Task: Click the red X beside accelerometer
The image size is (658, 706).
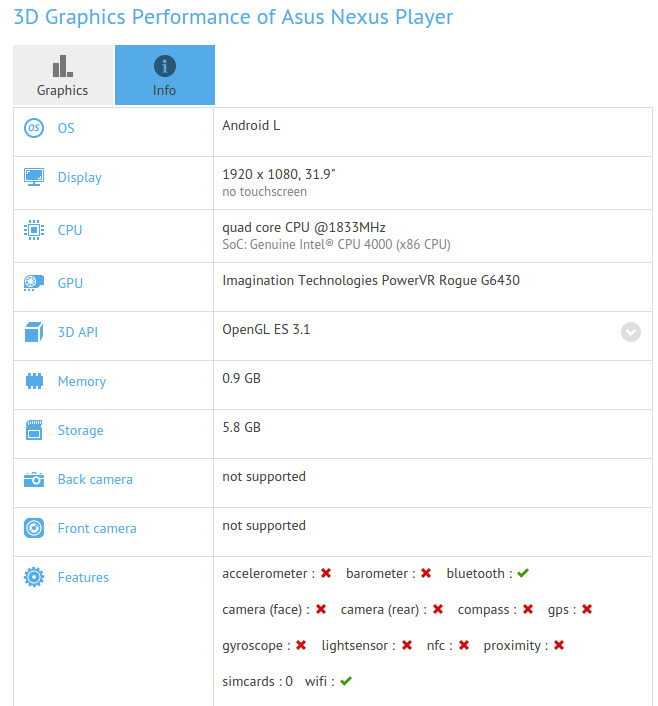Action: coord(326,573)
